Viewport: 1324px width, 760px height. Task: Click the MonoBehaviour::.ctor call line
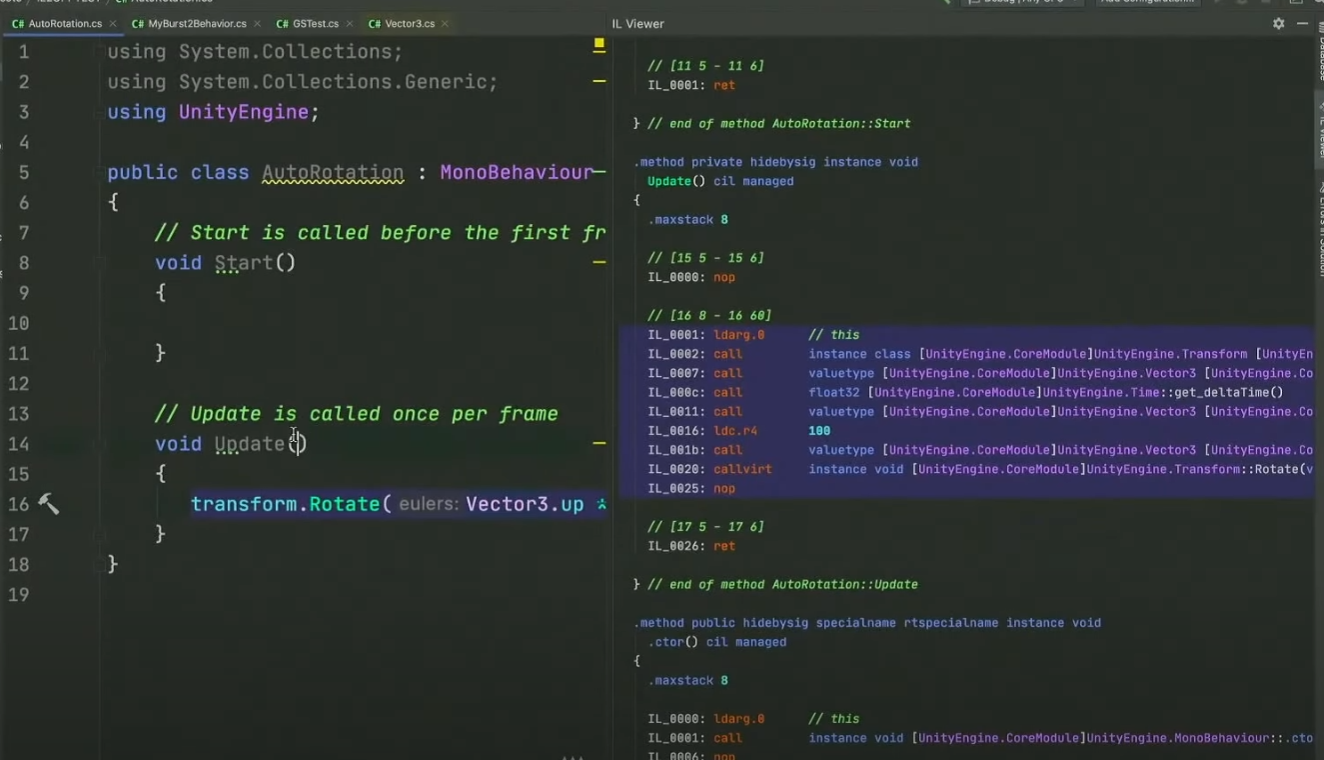tap(980, 738)
